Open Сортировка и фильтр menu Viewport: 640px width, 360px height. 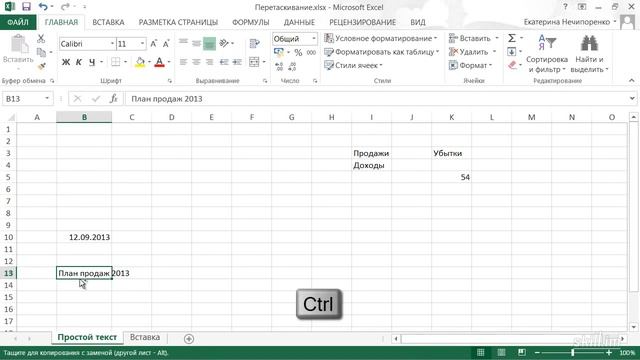[x=547, y=53]
